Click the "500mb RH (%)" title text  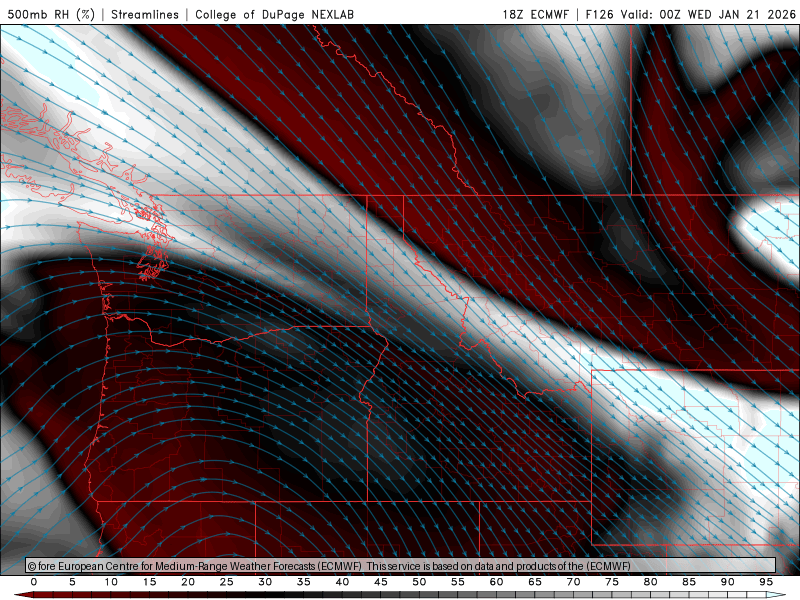coord(51,14)
